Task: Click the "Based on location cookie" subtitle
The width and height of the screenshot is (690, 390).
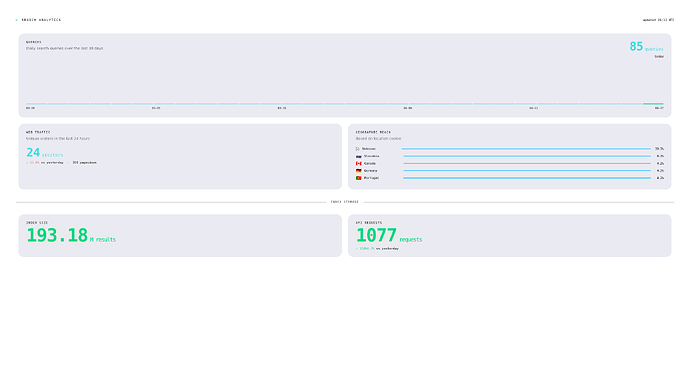Action: click(x=378, y=139)
